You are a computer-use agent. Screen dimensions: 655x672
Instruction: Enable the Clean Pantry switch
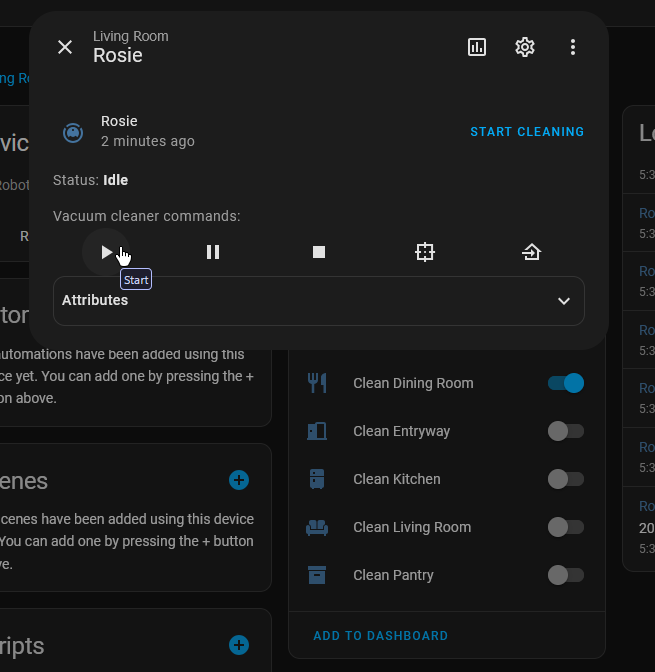click(x=565, y=575)
